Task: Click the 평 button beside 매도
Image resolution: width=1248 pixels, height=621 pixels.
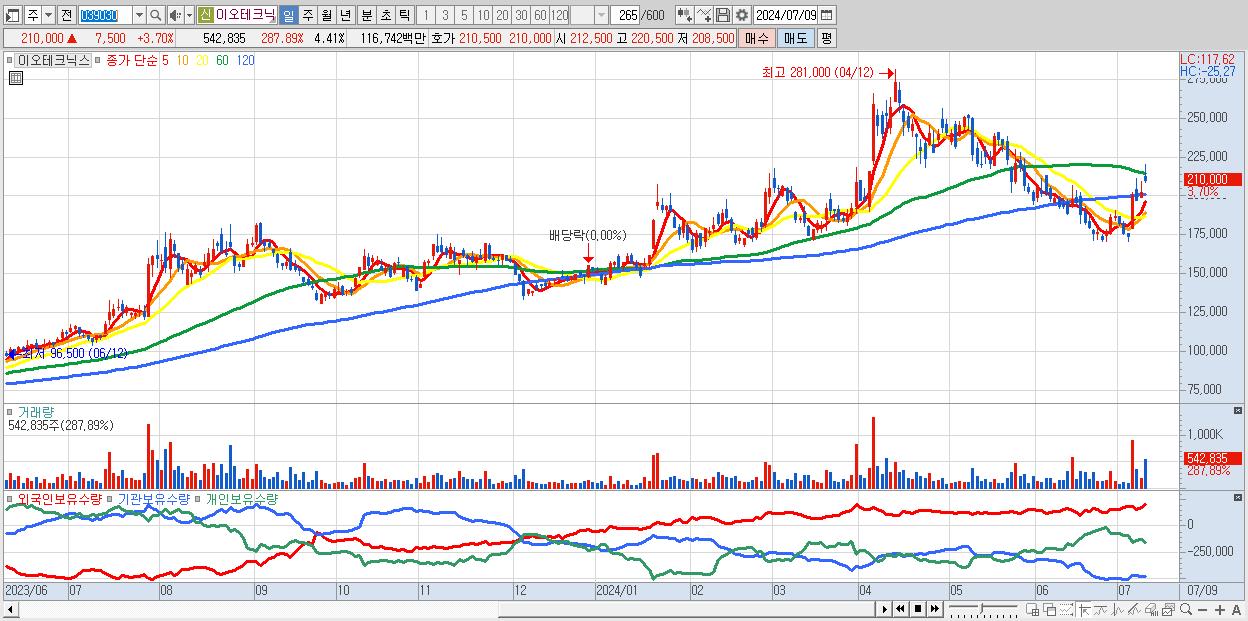Action: (826, 38)
